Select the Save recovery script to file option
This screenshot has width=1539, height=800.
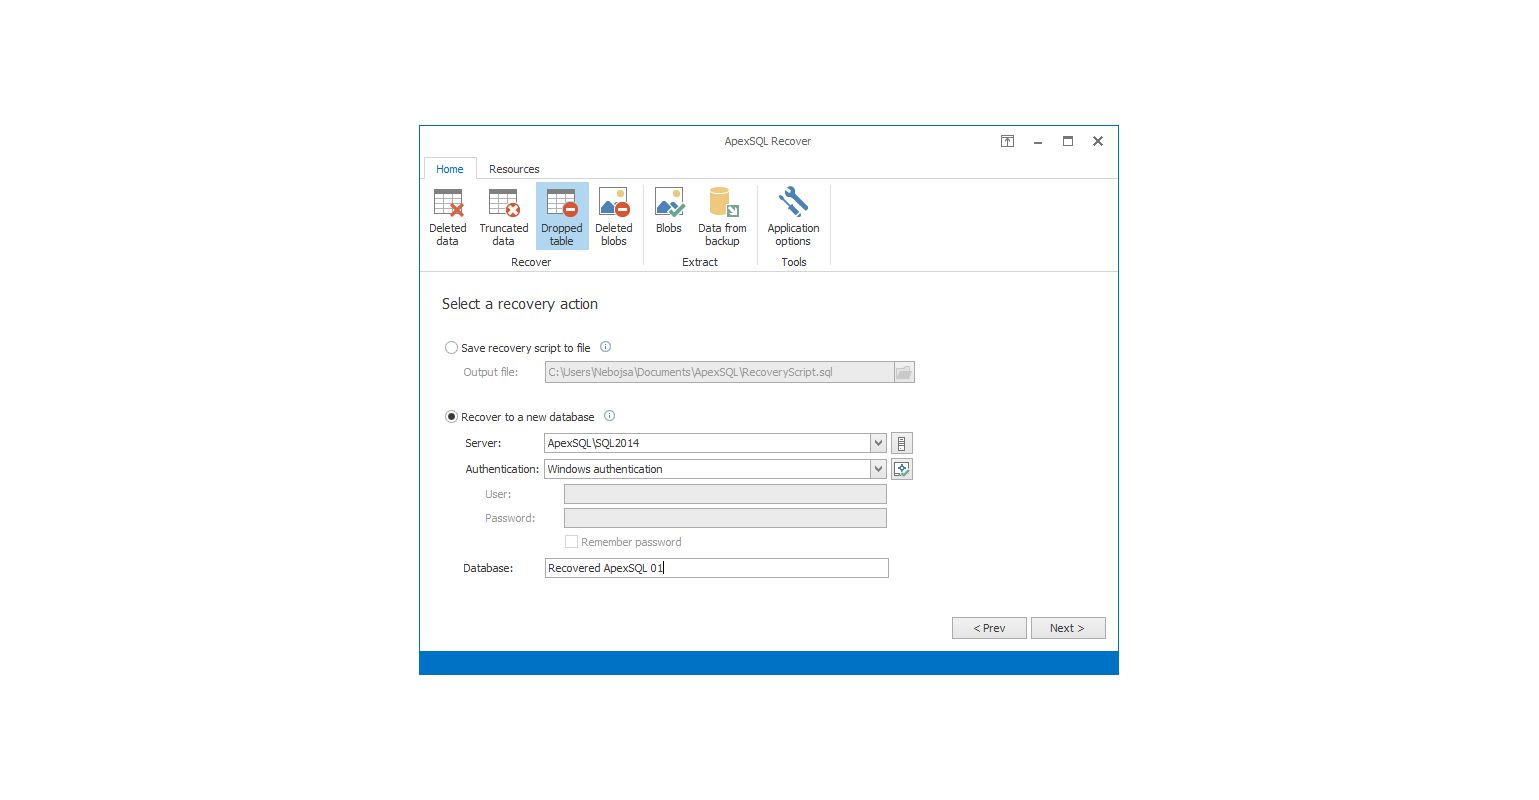[452, 347]
